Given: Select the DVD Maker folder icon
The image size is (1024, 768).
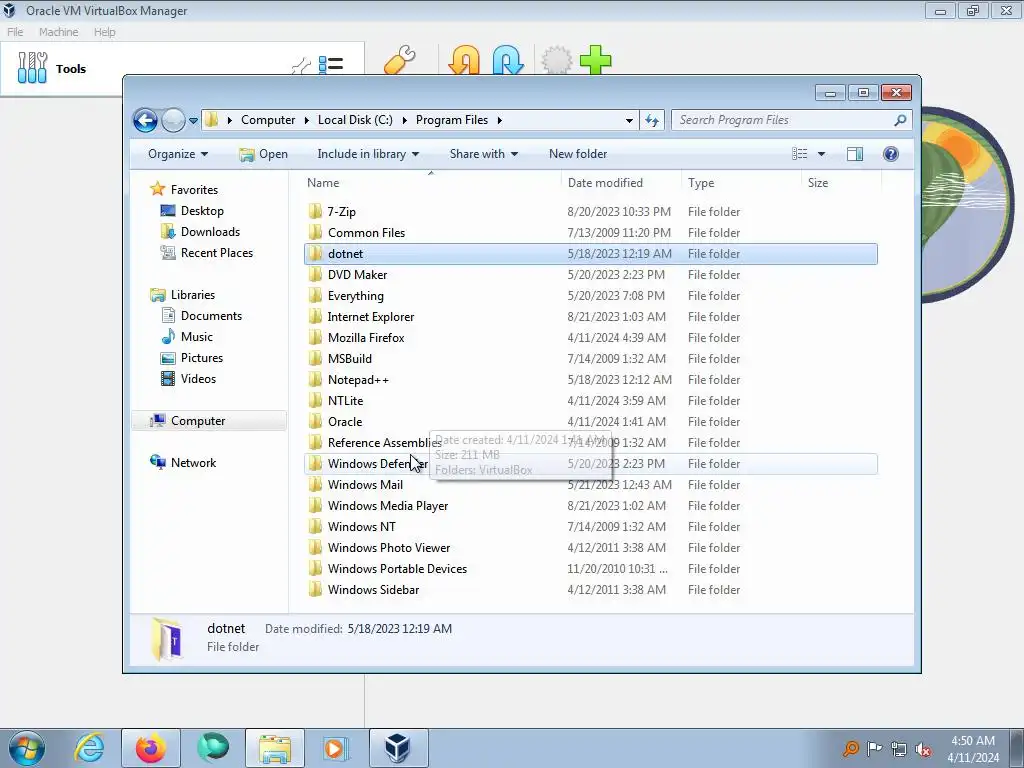Looking at the screenshot, I should tap(315, 274).
